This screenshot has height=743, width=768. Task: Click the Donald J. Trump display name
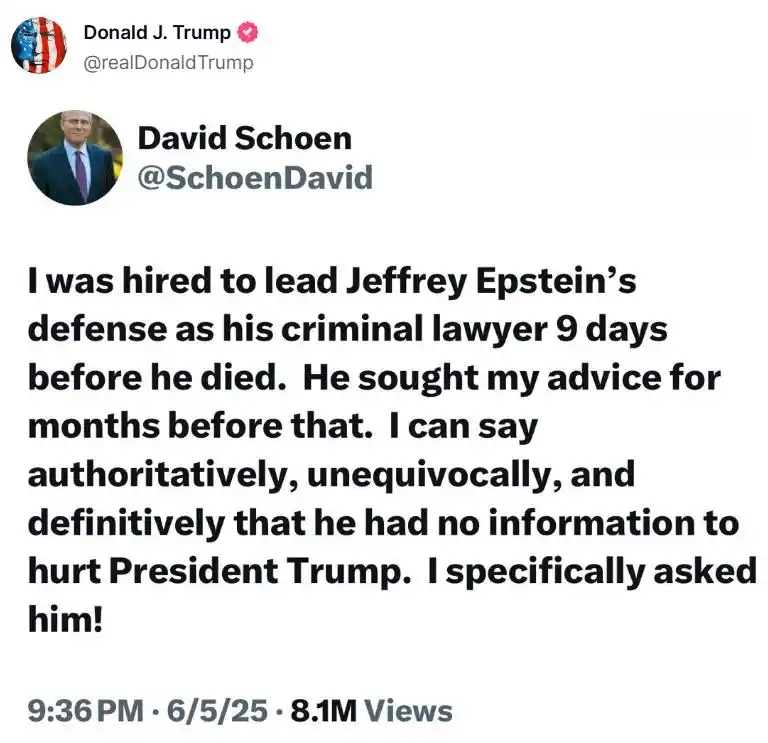[157, 32]
